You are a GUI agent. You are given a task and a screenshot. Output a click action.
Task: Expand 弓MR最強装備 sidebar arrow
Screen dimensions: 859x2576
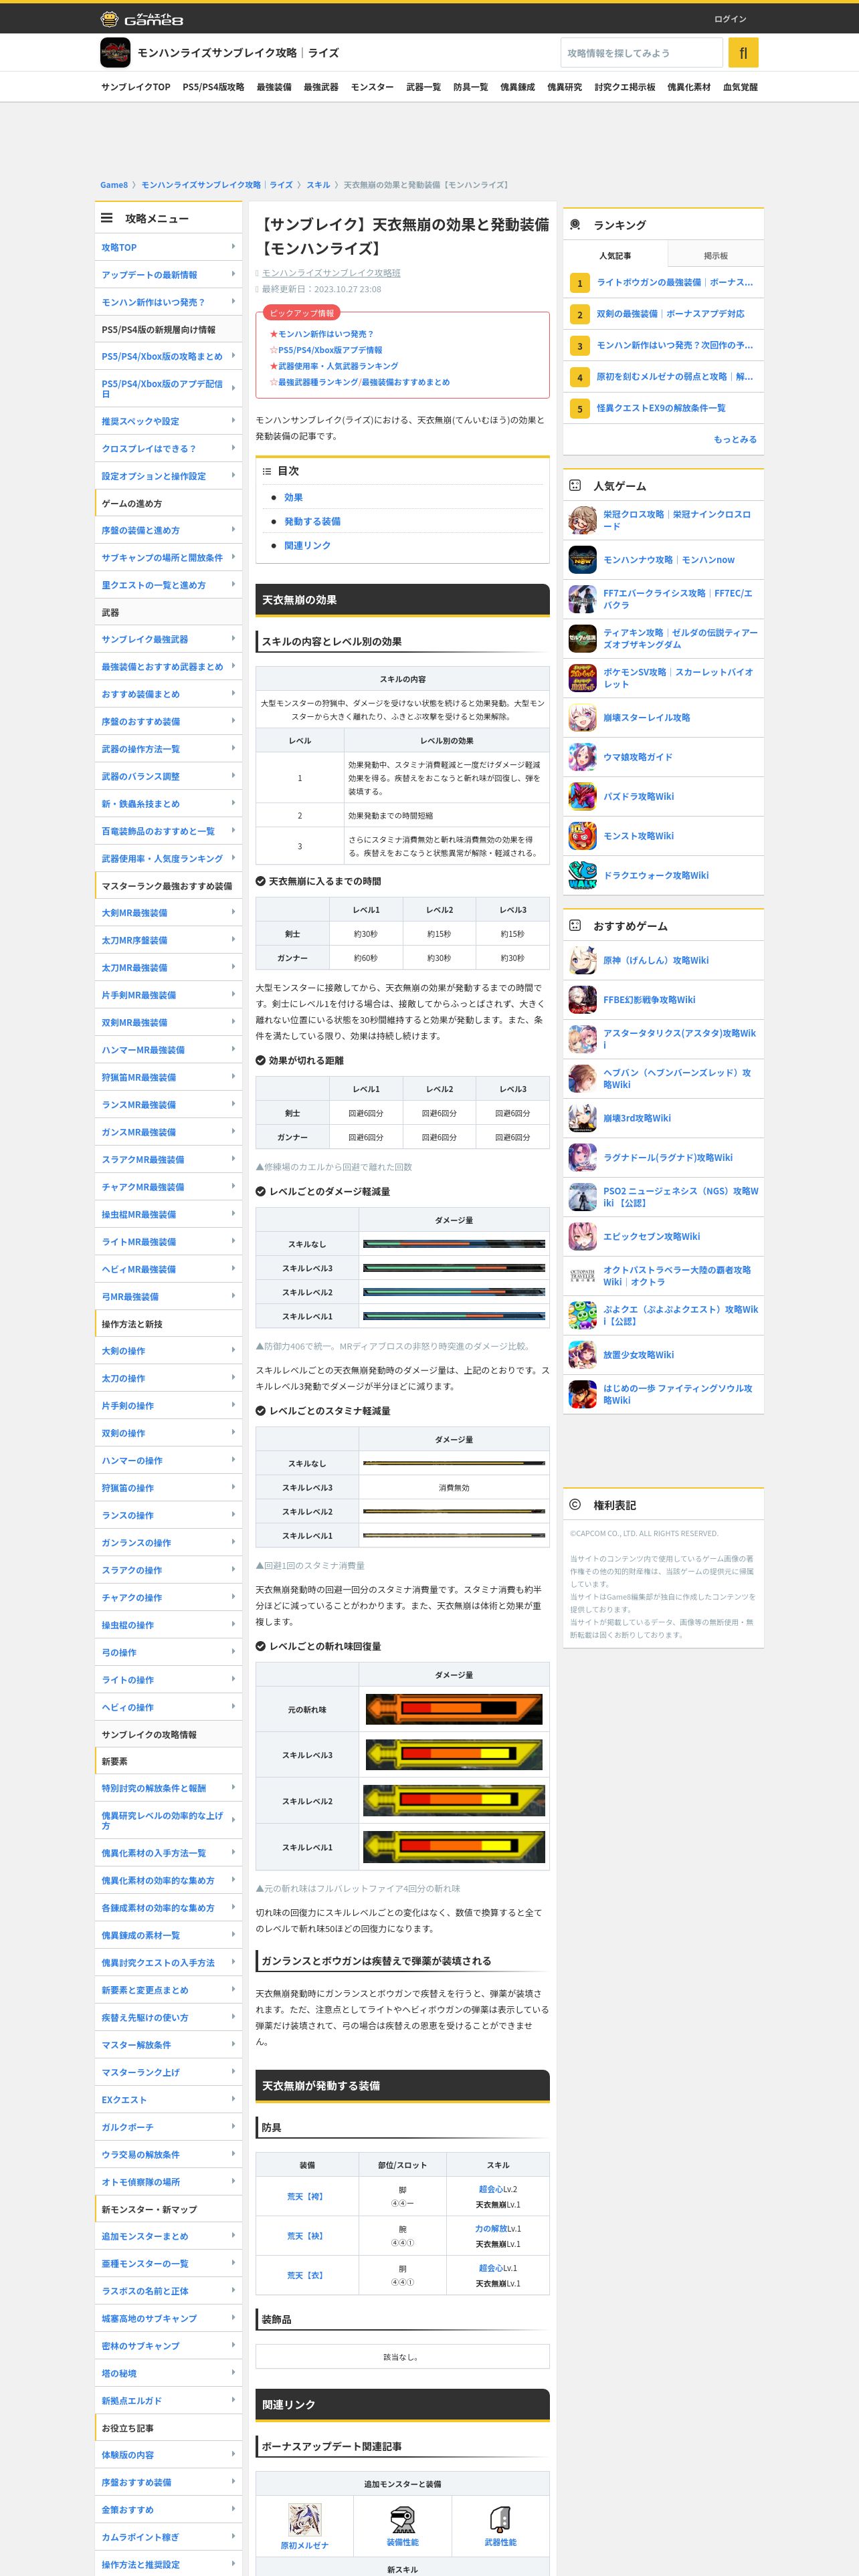pyautogui.click(x=233, y=1296)
